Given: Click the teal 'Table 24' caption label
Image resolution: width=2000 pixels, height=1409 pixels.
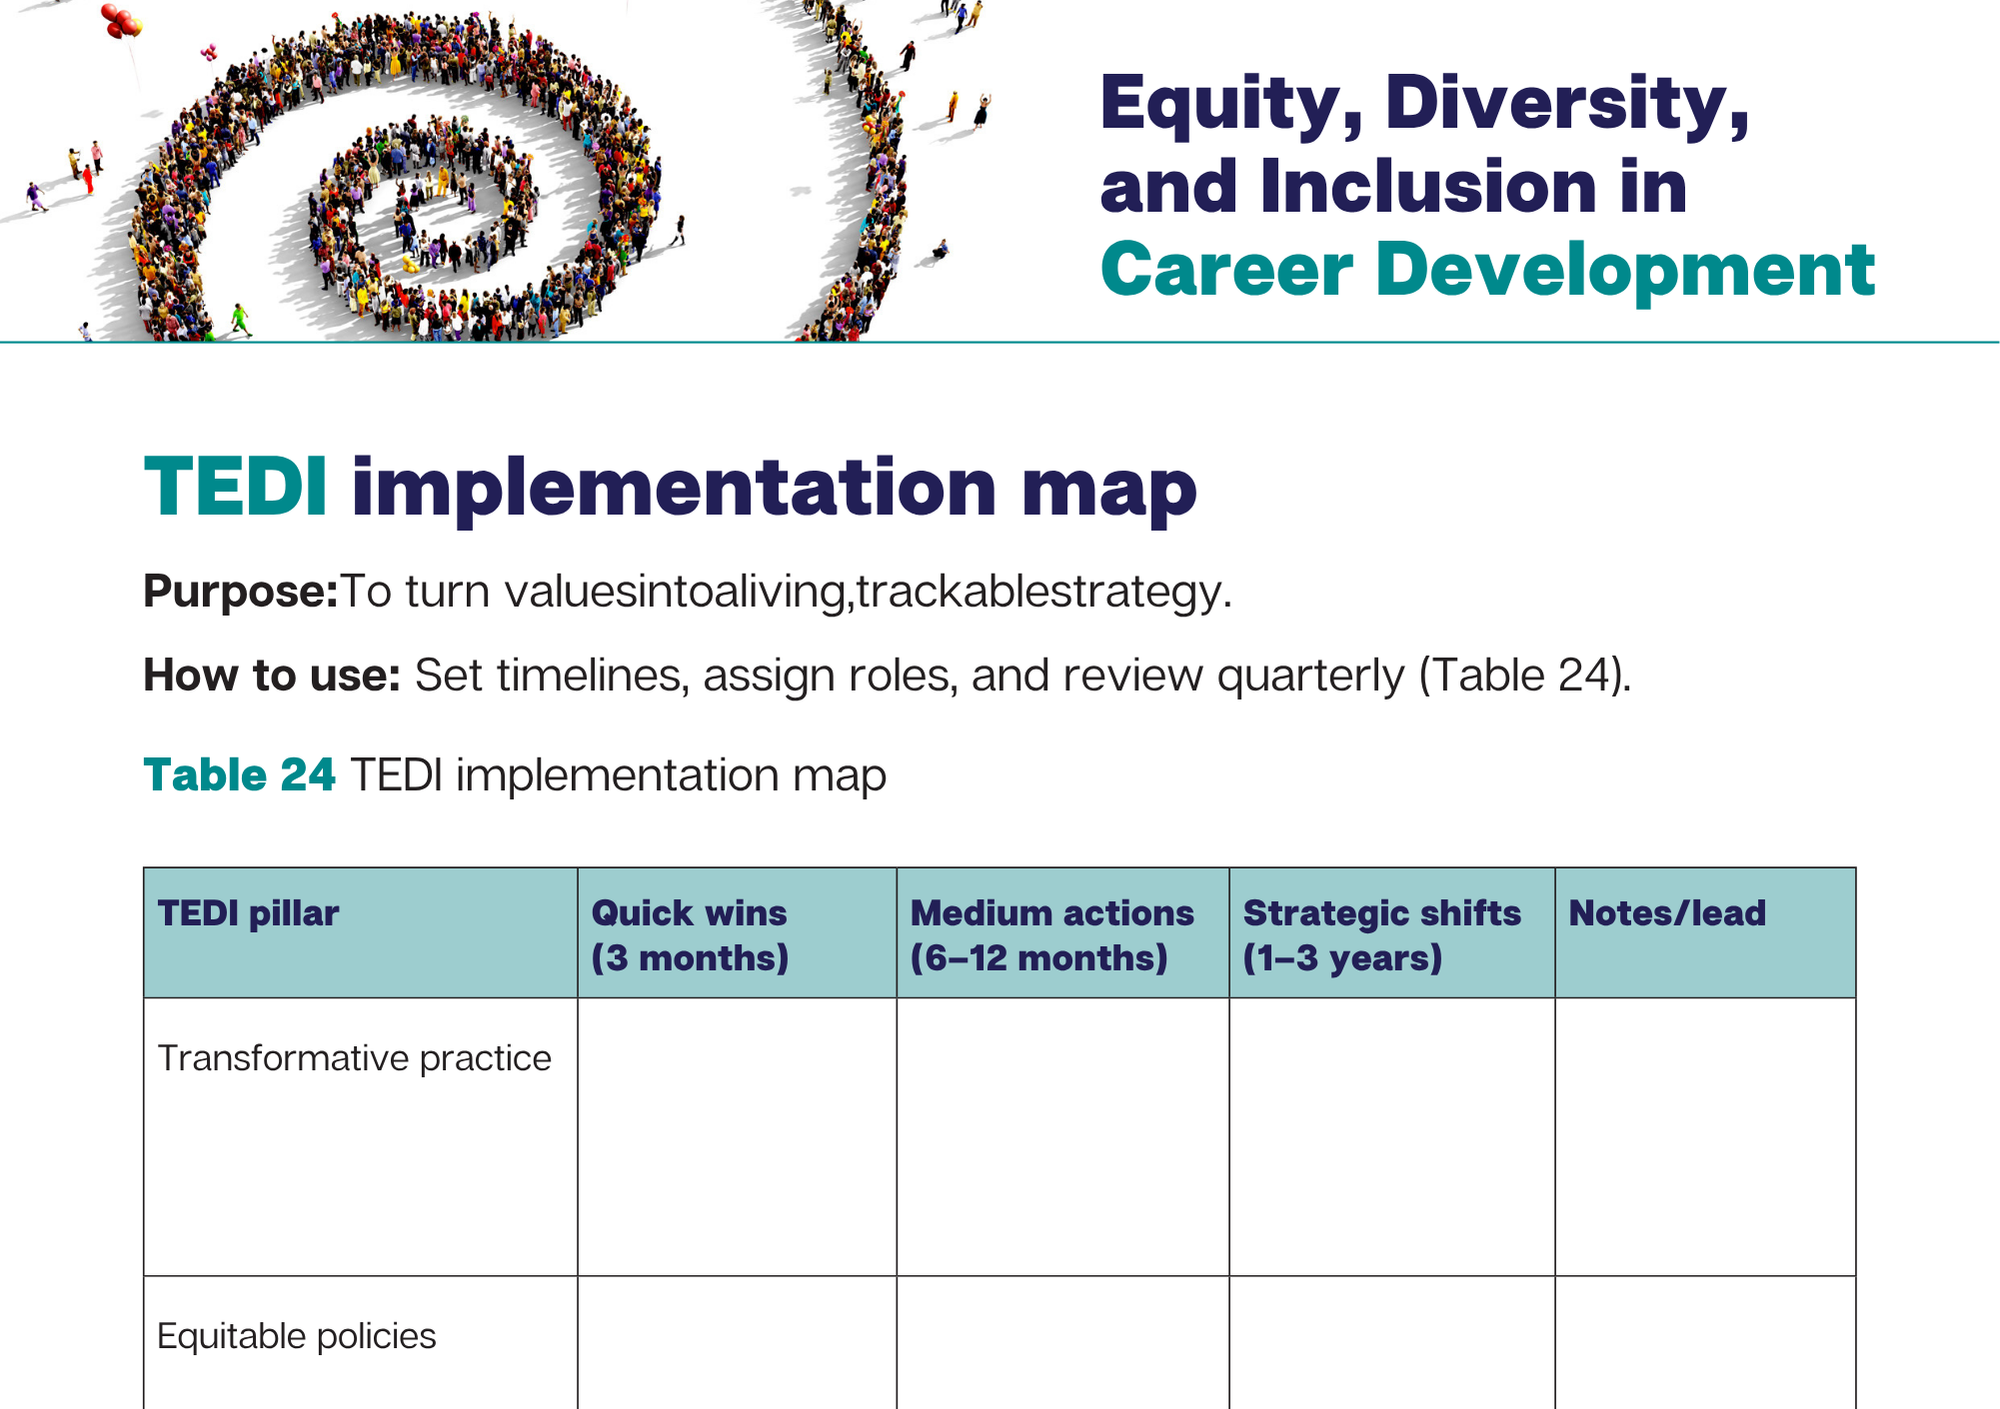Looking at the screenshot, I should 239,775.
